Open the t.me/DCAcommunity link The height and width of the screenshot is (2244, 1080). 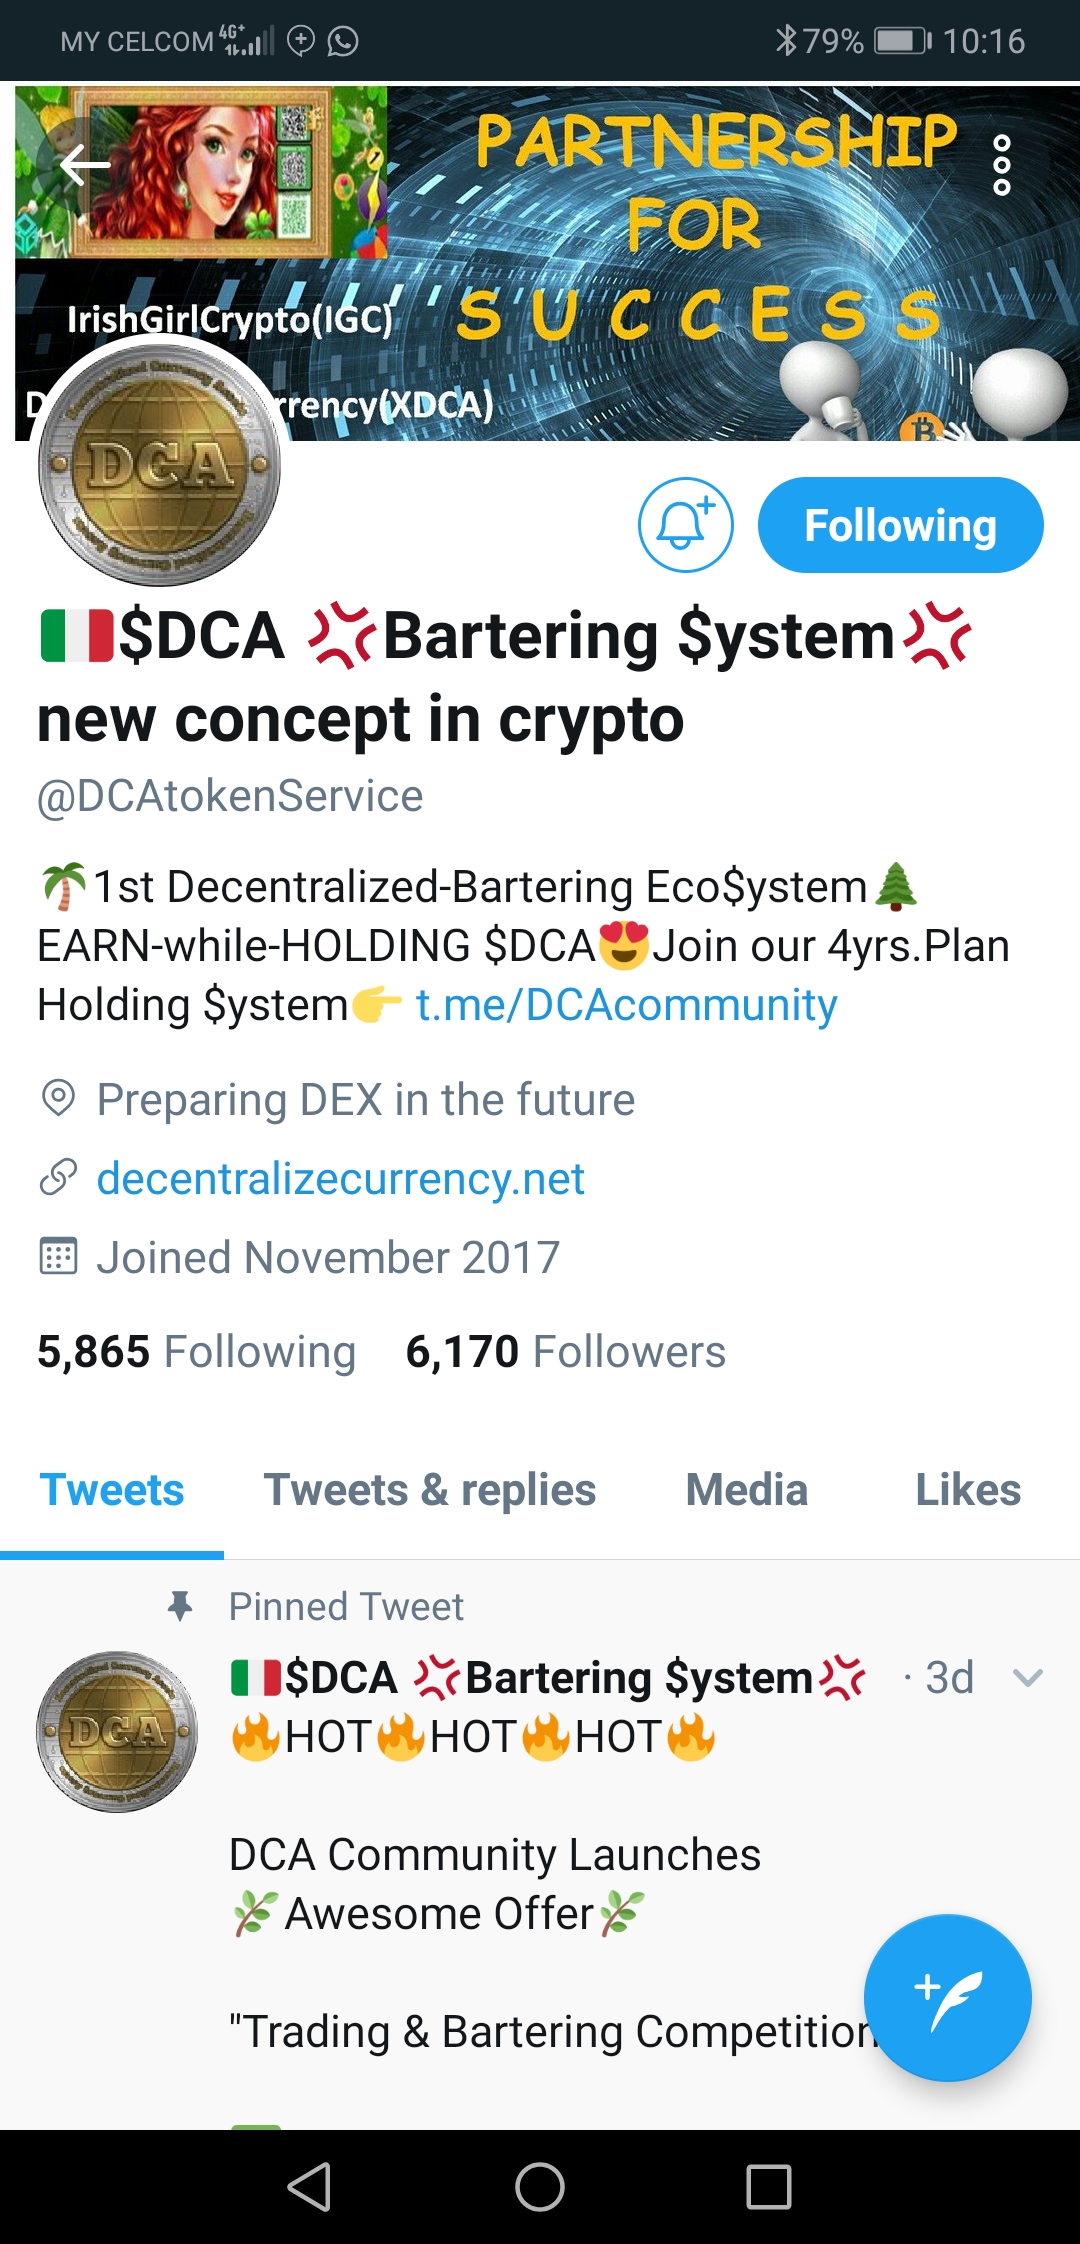coord(626,1005)
